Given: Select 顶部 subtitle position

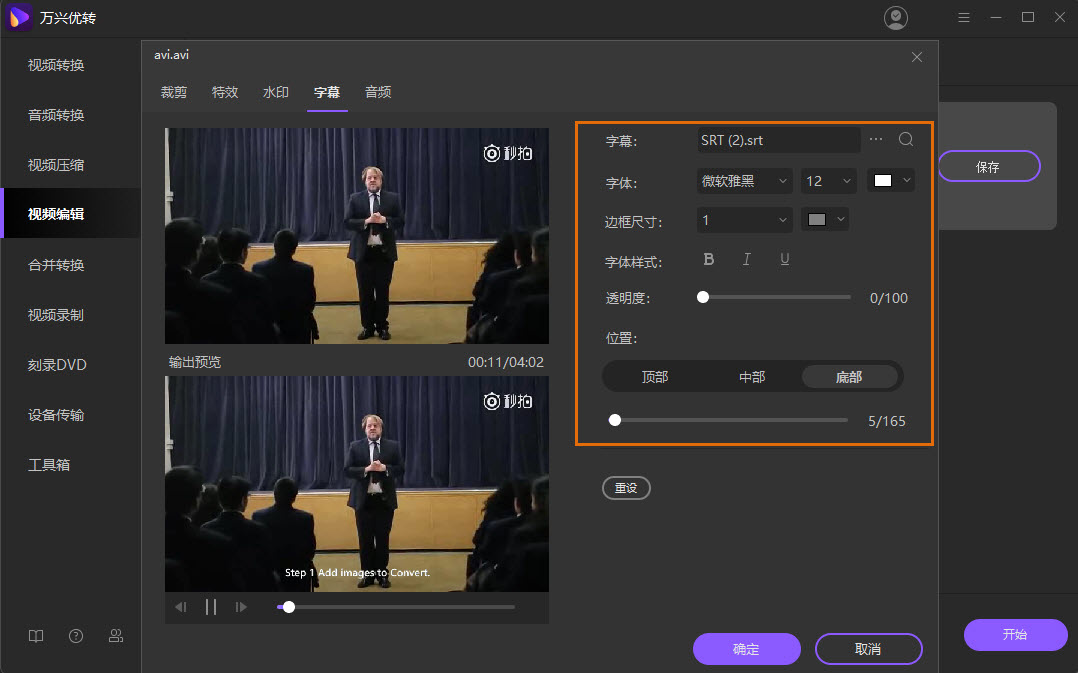Looking at the screenshot, I should tap(655, 377).
